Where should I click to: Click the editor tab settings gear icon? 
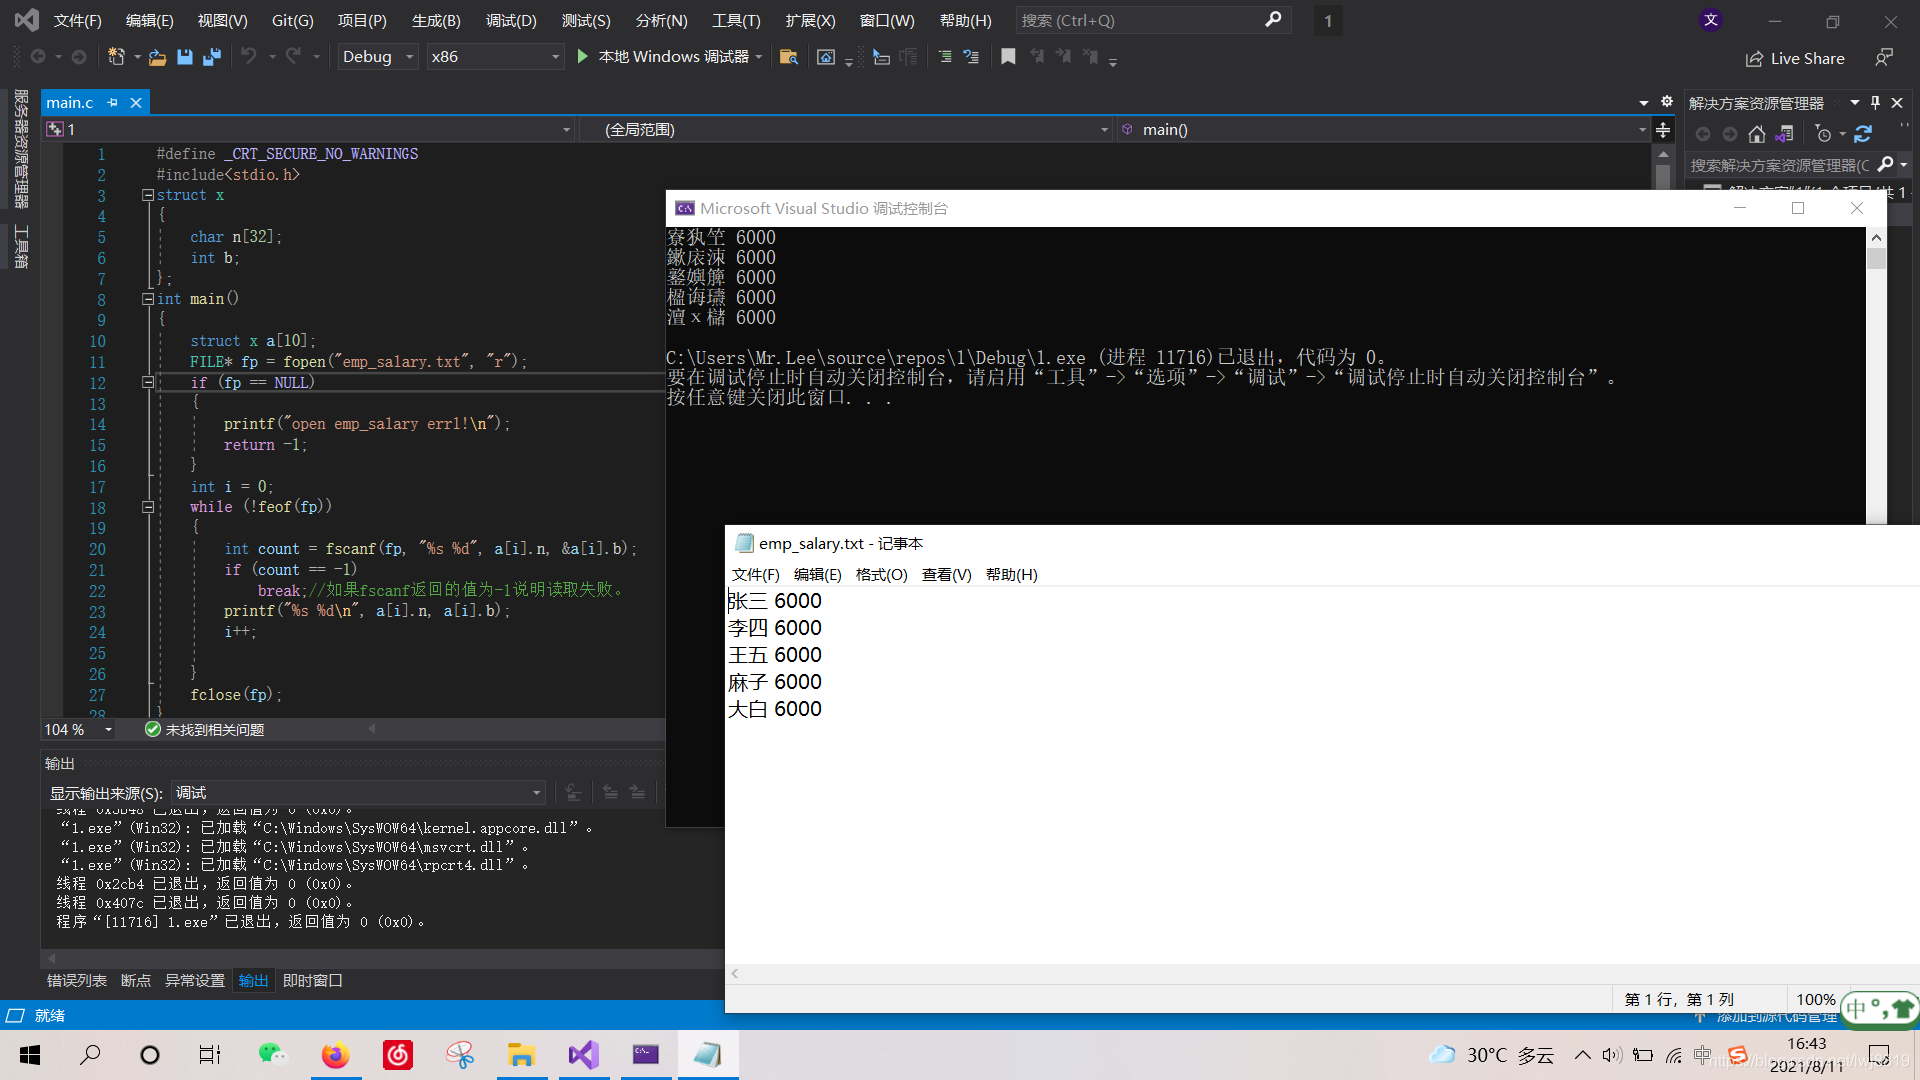pyautogui.click(x=1667, y=102)
